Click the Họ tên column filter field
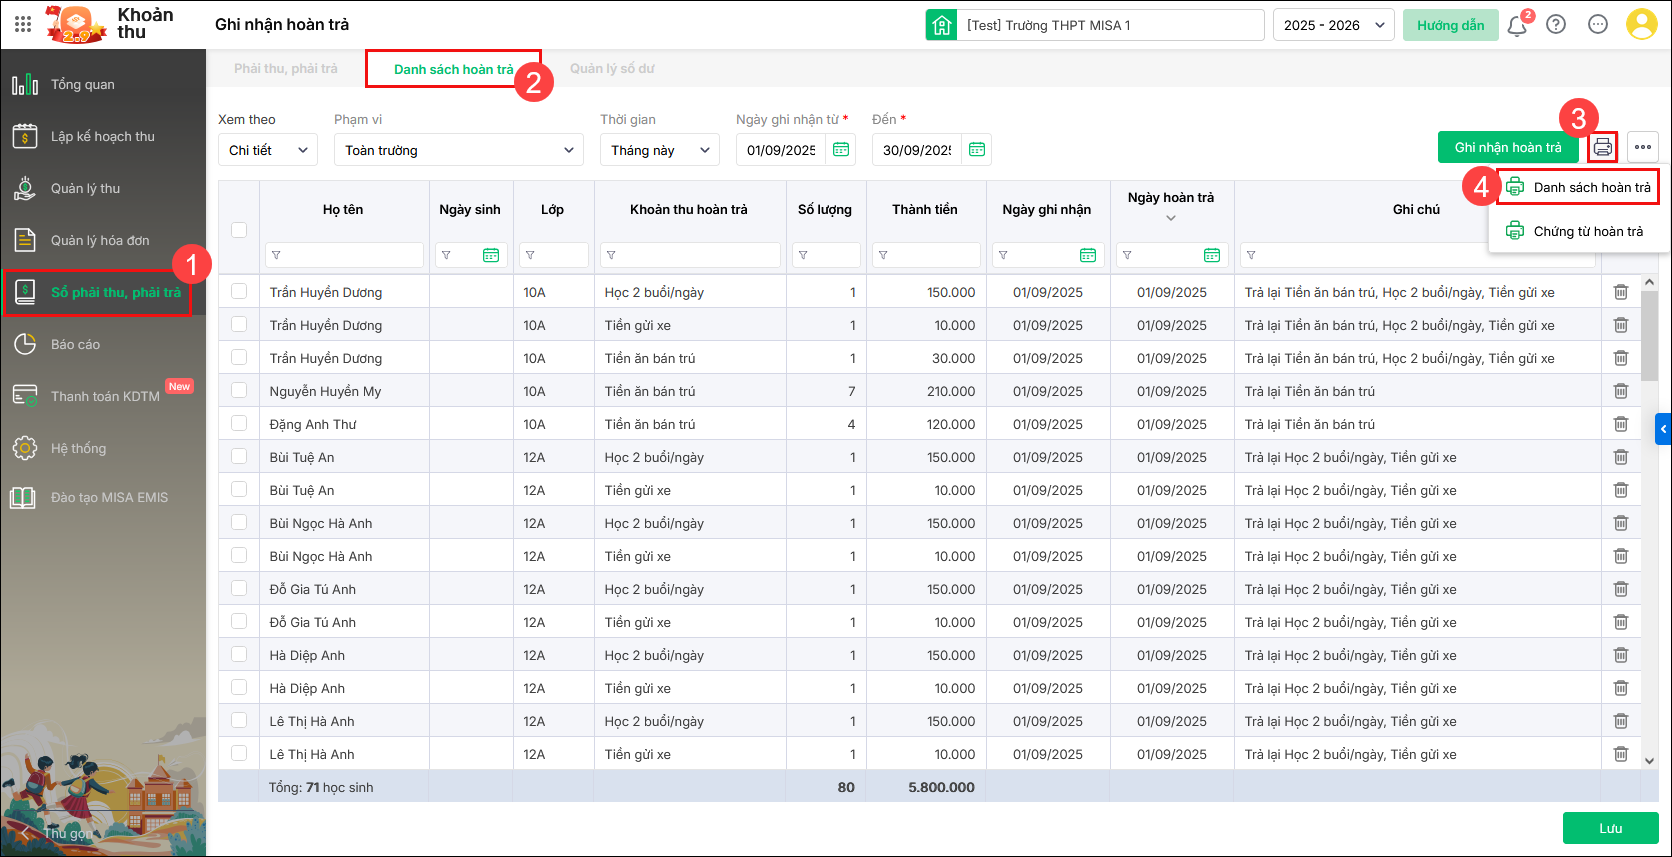Image resolution: width=1672 pixels, height=857 pixels. (x=344, y=255)
